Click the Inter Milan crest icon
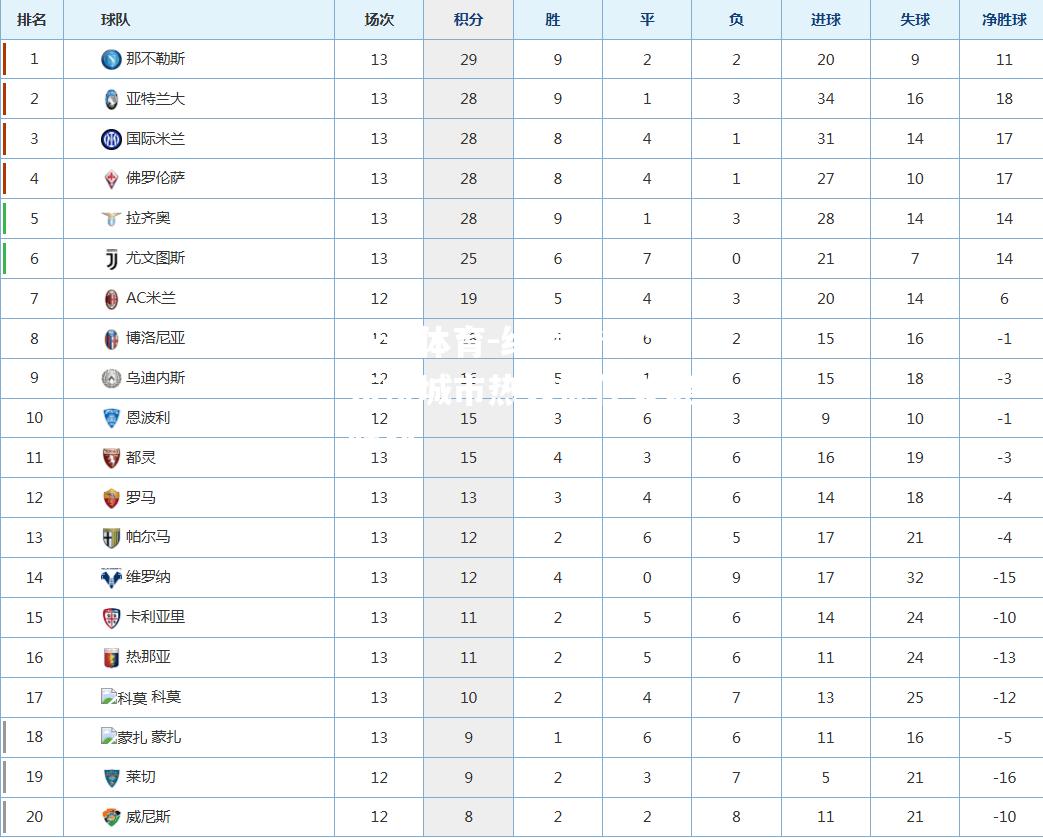 coord(111,139)
